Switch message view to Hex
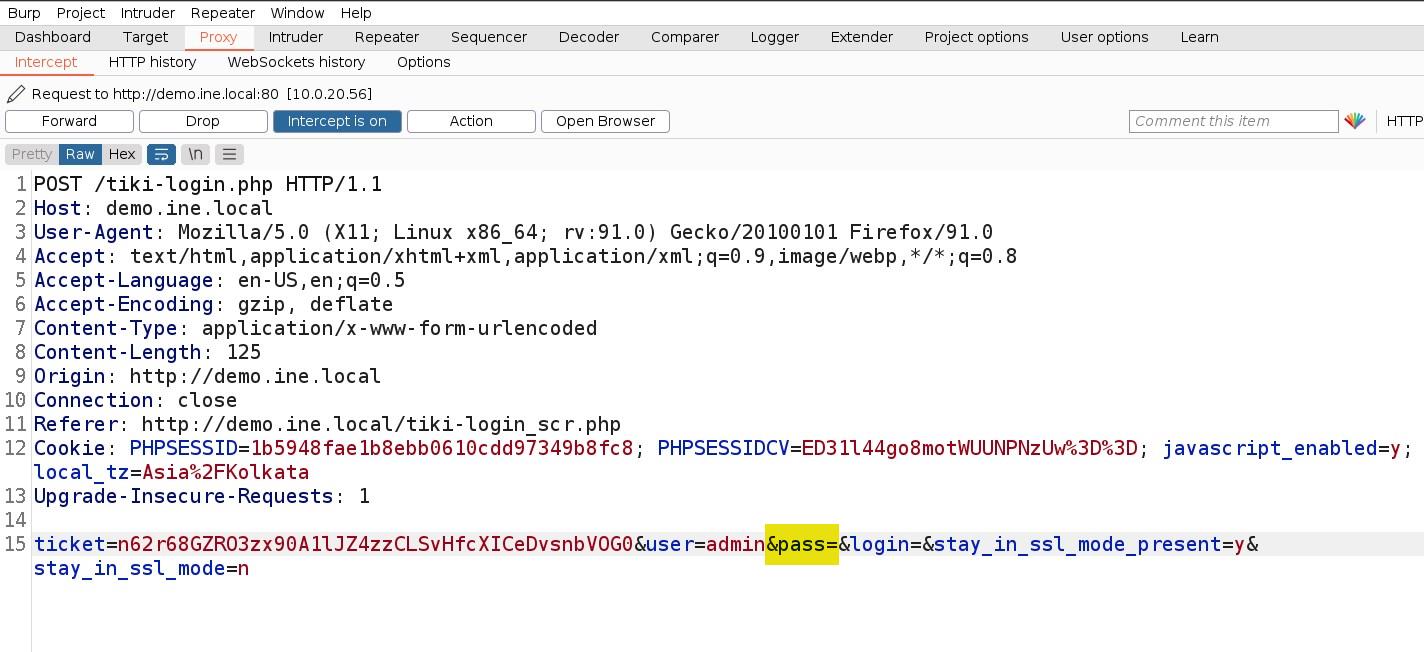Image resolution: width=1424 pixels, height=652 pixels. [x=122, y=154]
